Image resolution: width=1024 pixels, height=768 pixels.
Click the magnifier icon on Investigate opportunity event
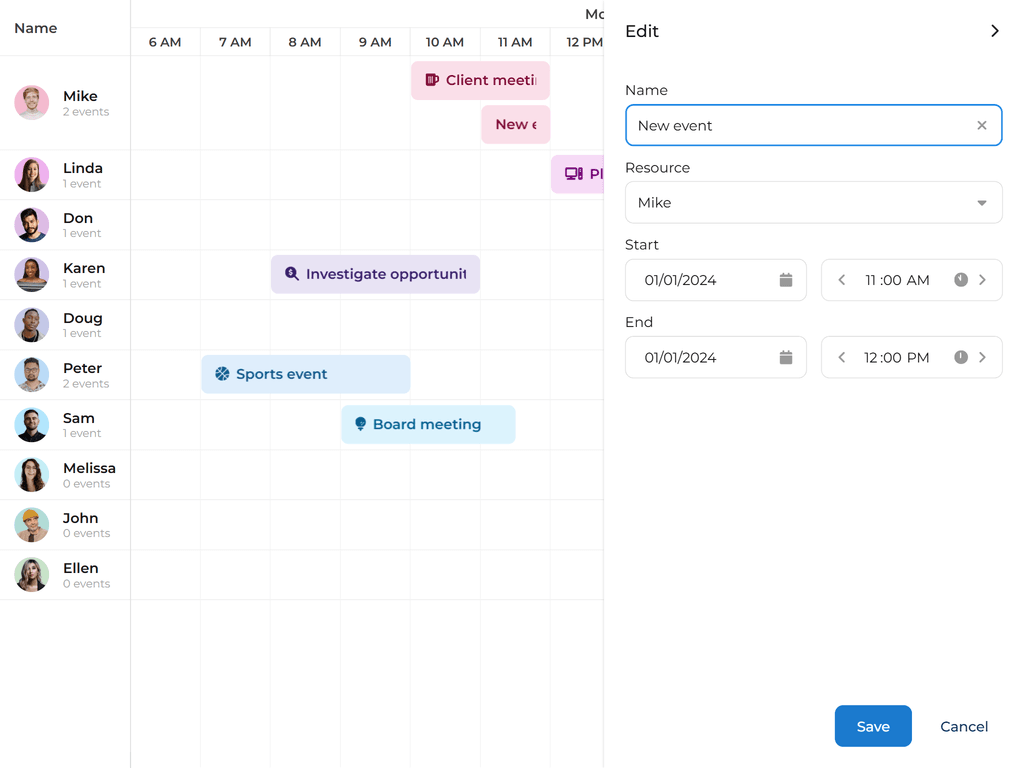tap(290, 273)
